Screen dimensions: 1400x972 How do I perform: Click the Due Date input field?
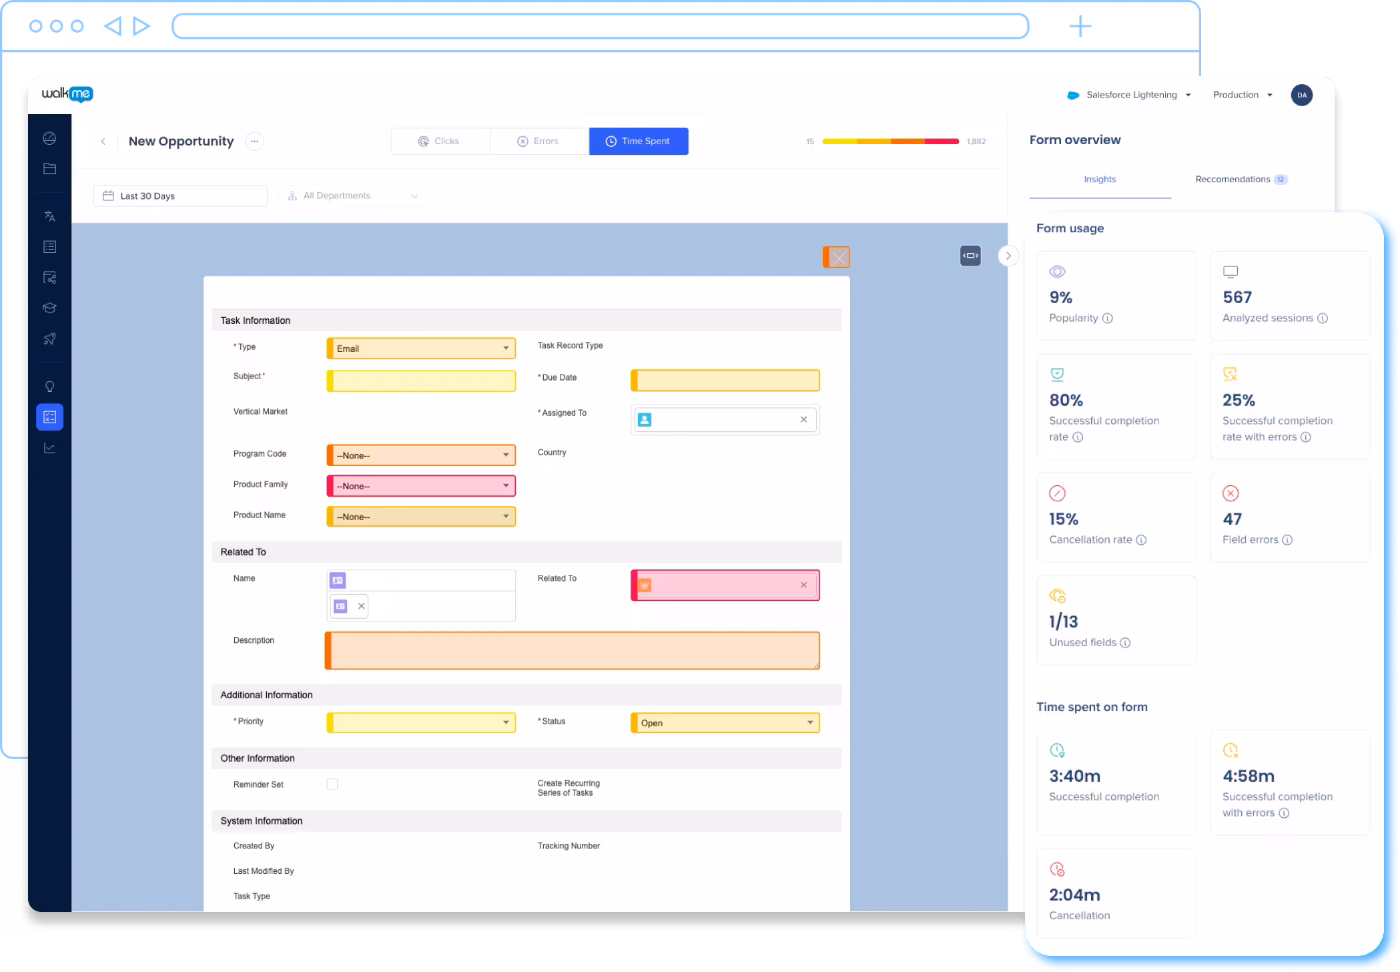[x=725, y=380]
